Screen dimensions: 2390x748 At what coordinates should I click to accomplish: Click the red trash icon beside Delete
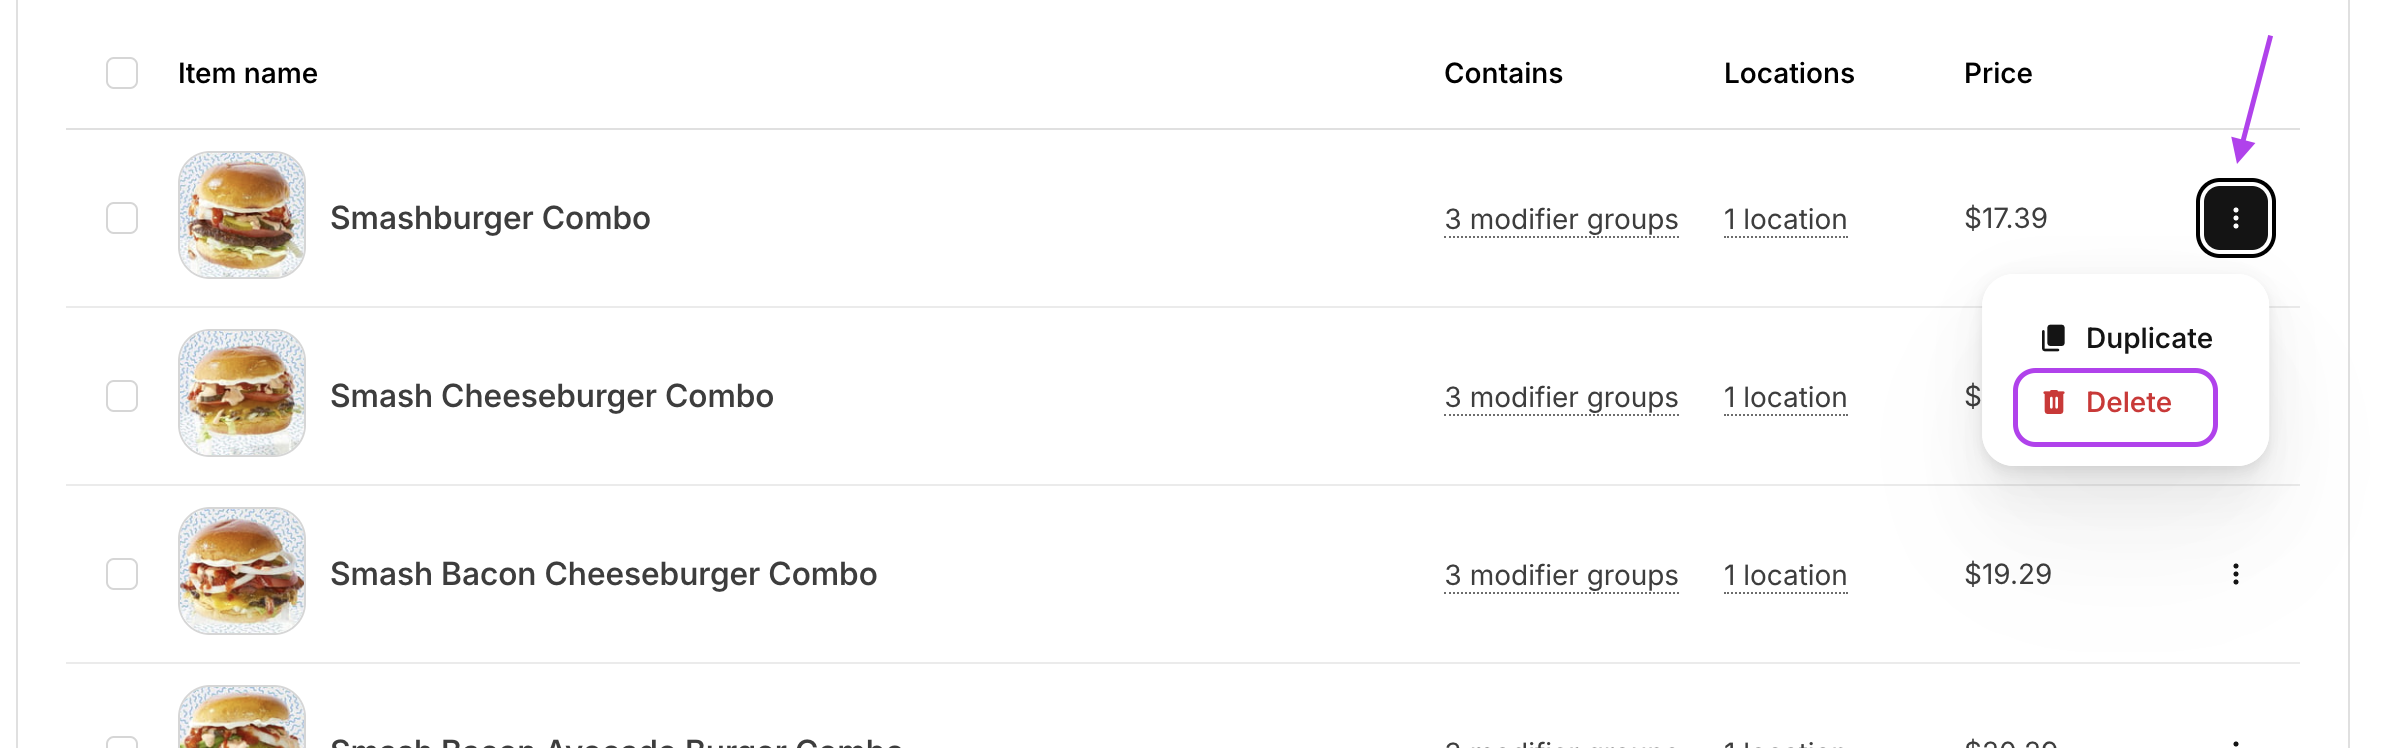coord(2053,402)
